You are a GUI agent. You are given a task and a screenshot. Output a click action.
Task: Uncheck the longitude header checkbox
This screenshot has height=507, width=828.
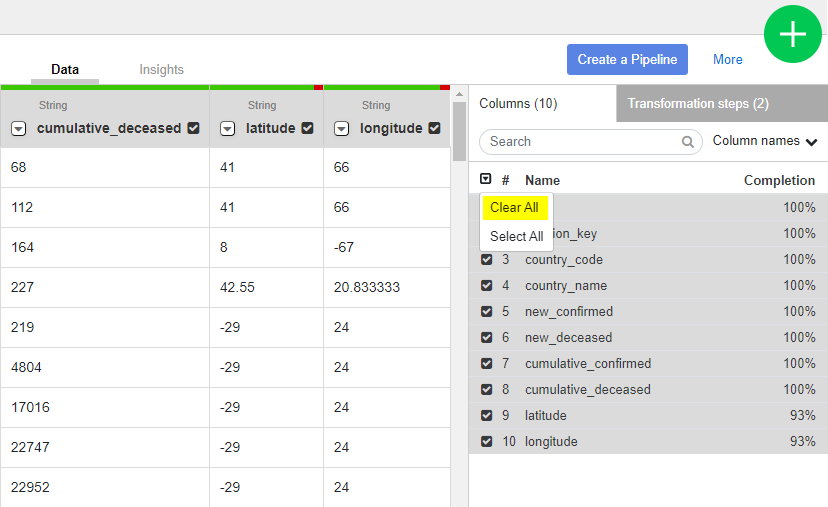(434, 128)
